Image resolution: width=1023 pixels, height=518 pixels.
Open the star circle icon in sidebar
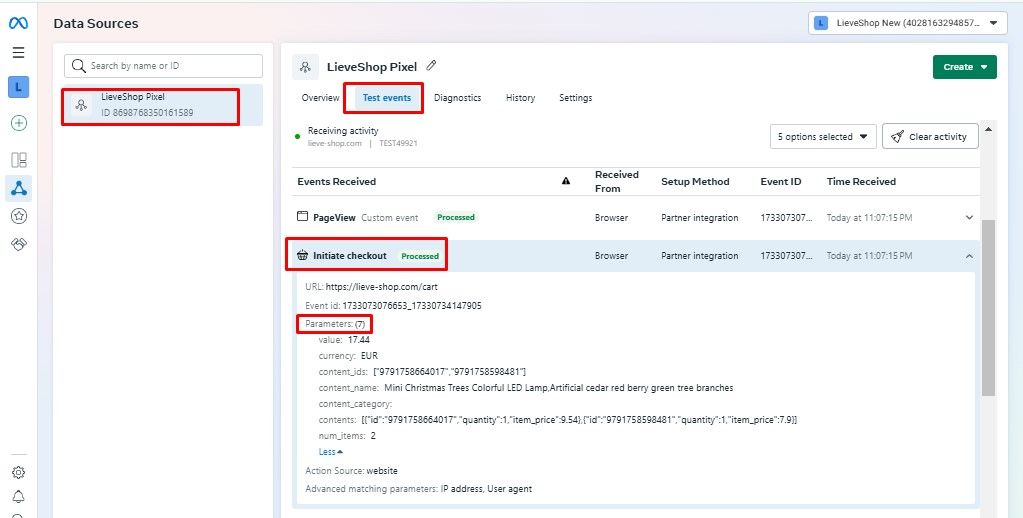(18, 216)
